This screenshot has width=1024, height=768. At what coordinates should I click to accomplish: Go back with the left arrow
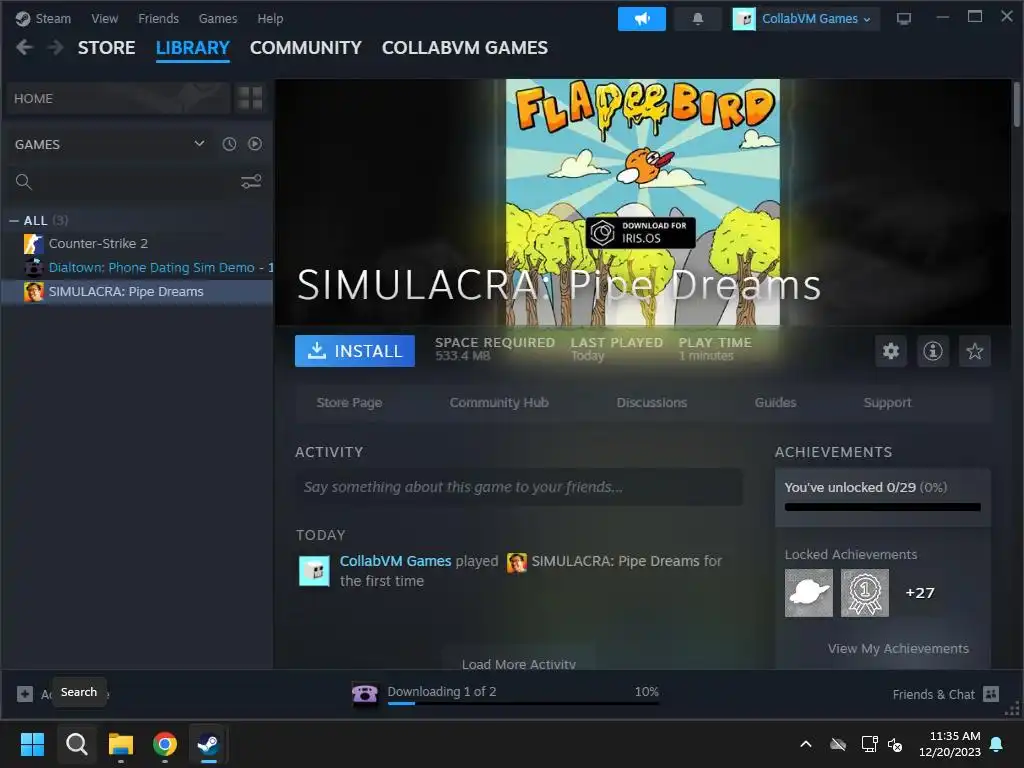[24, 47]
